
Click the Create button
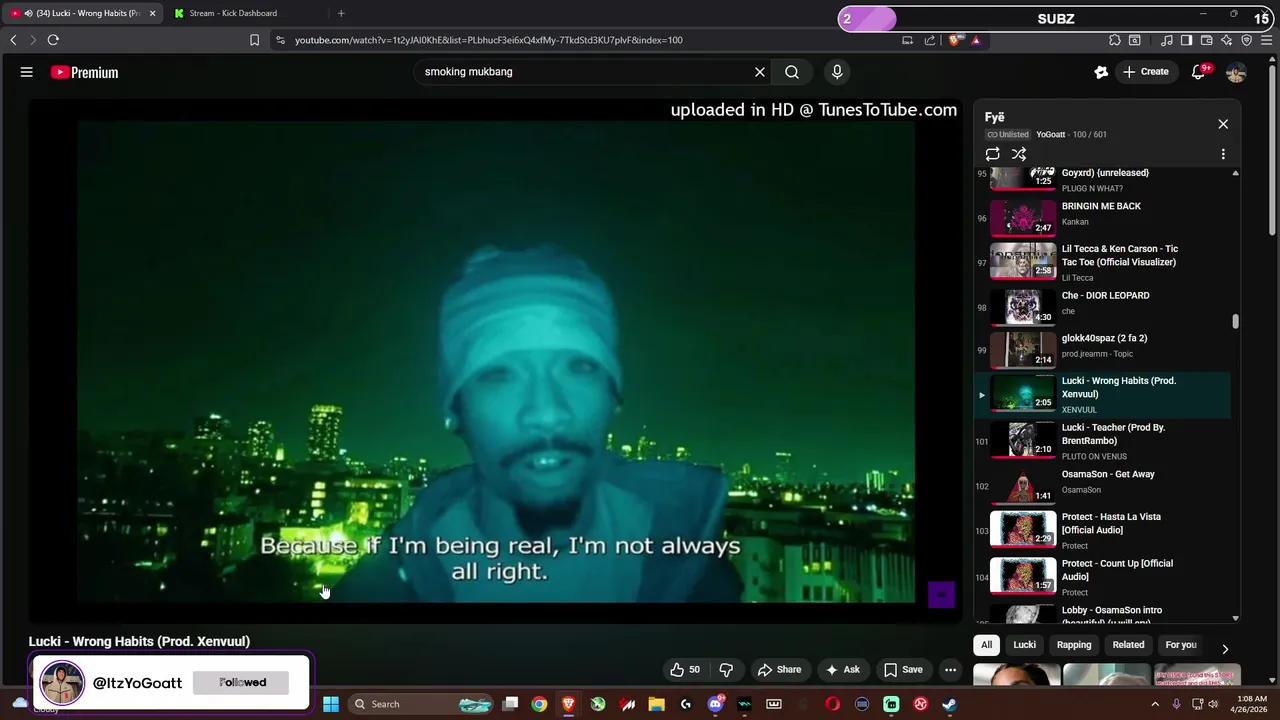click(1145, 72)
